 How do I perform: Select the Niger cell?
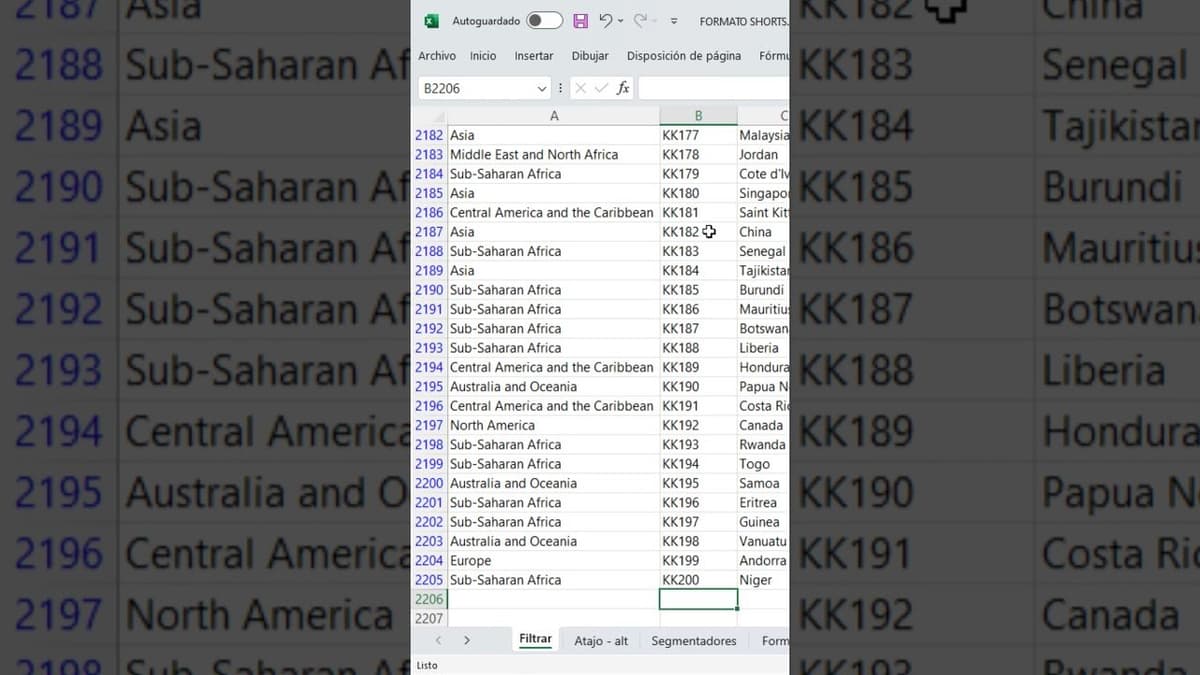[763, 580]
